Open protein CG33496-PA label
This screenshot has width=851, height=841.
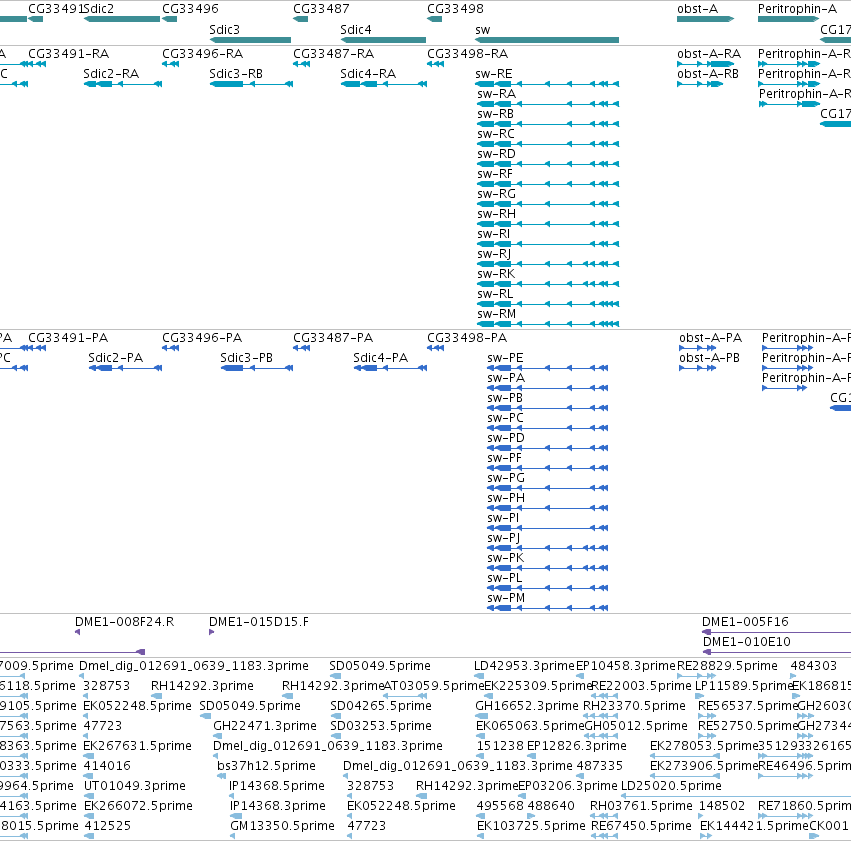click(202, 338)
